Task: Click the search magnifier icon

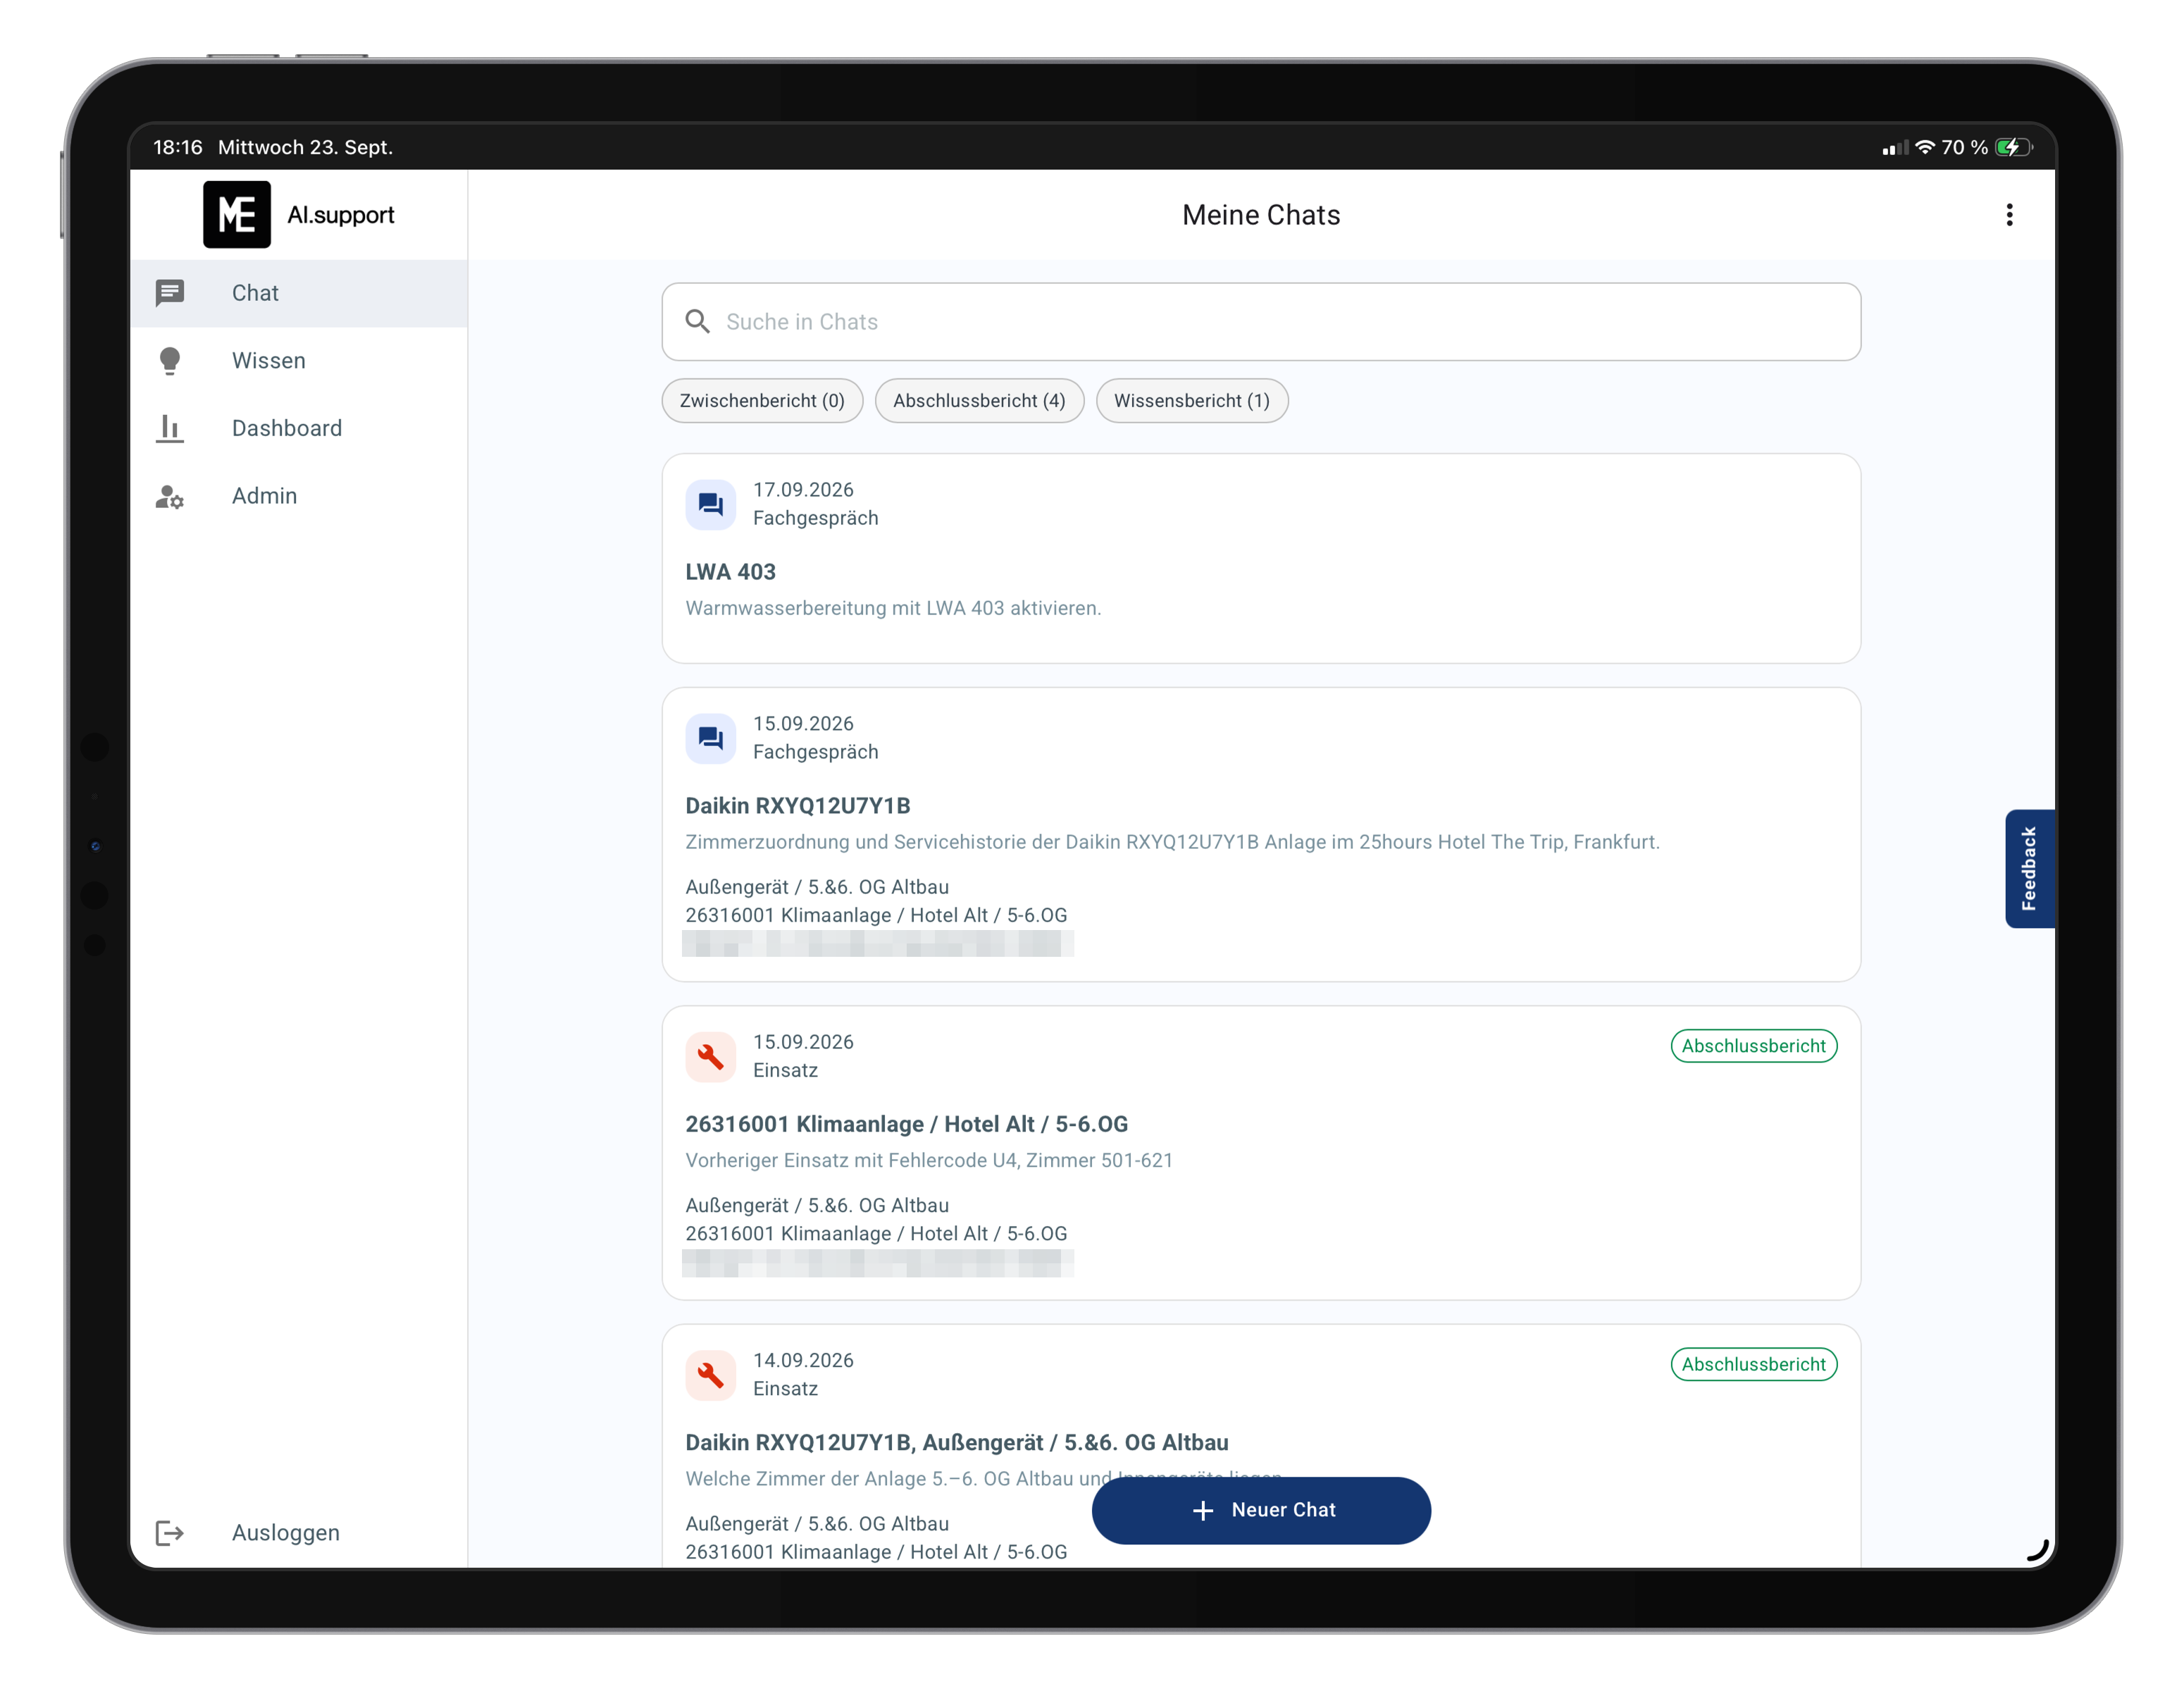Action: (x=697, y=321)
